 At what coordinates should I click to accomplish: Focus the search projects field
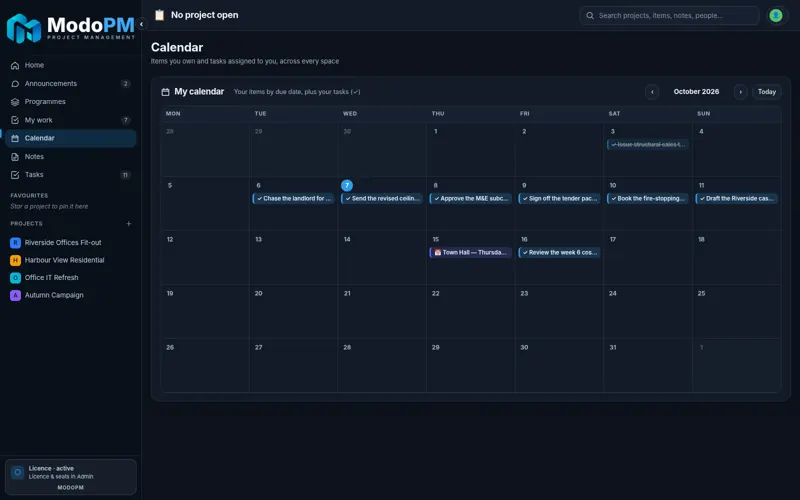[x=669, y=15]
